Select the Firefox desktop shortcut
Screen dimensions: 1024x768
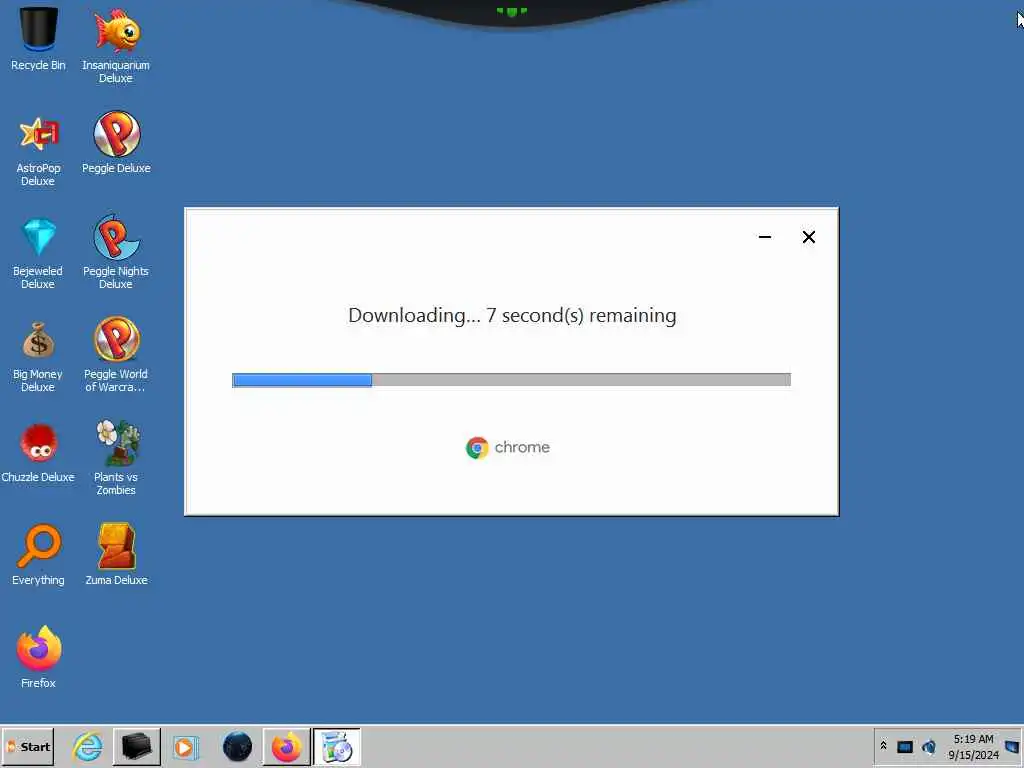[38, 656]
